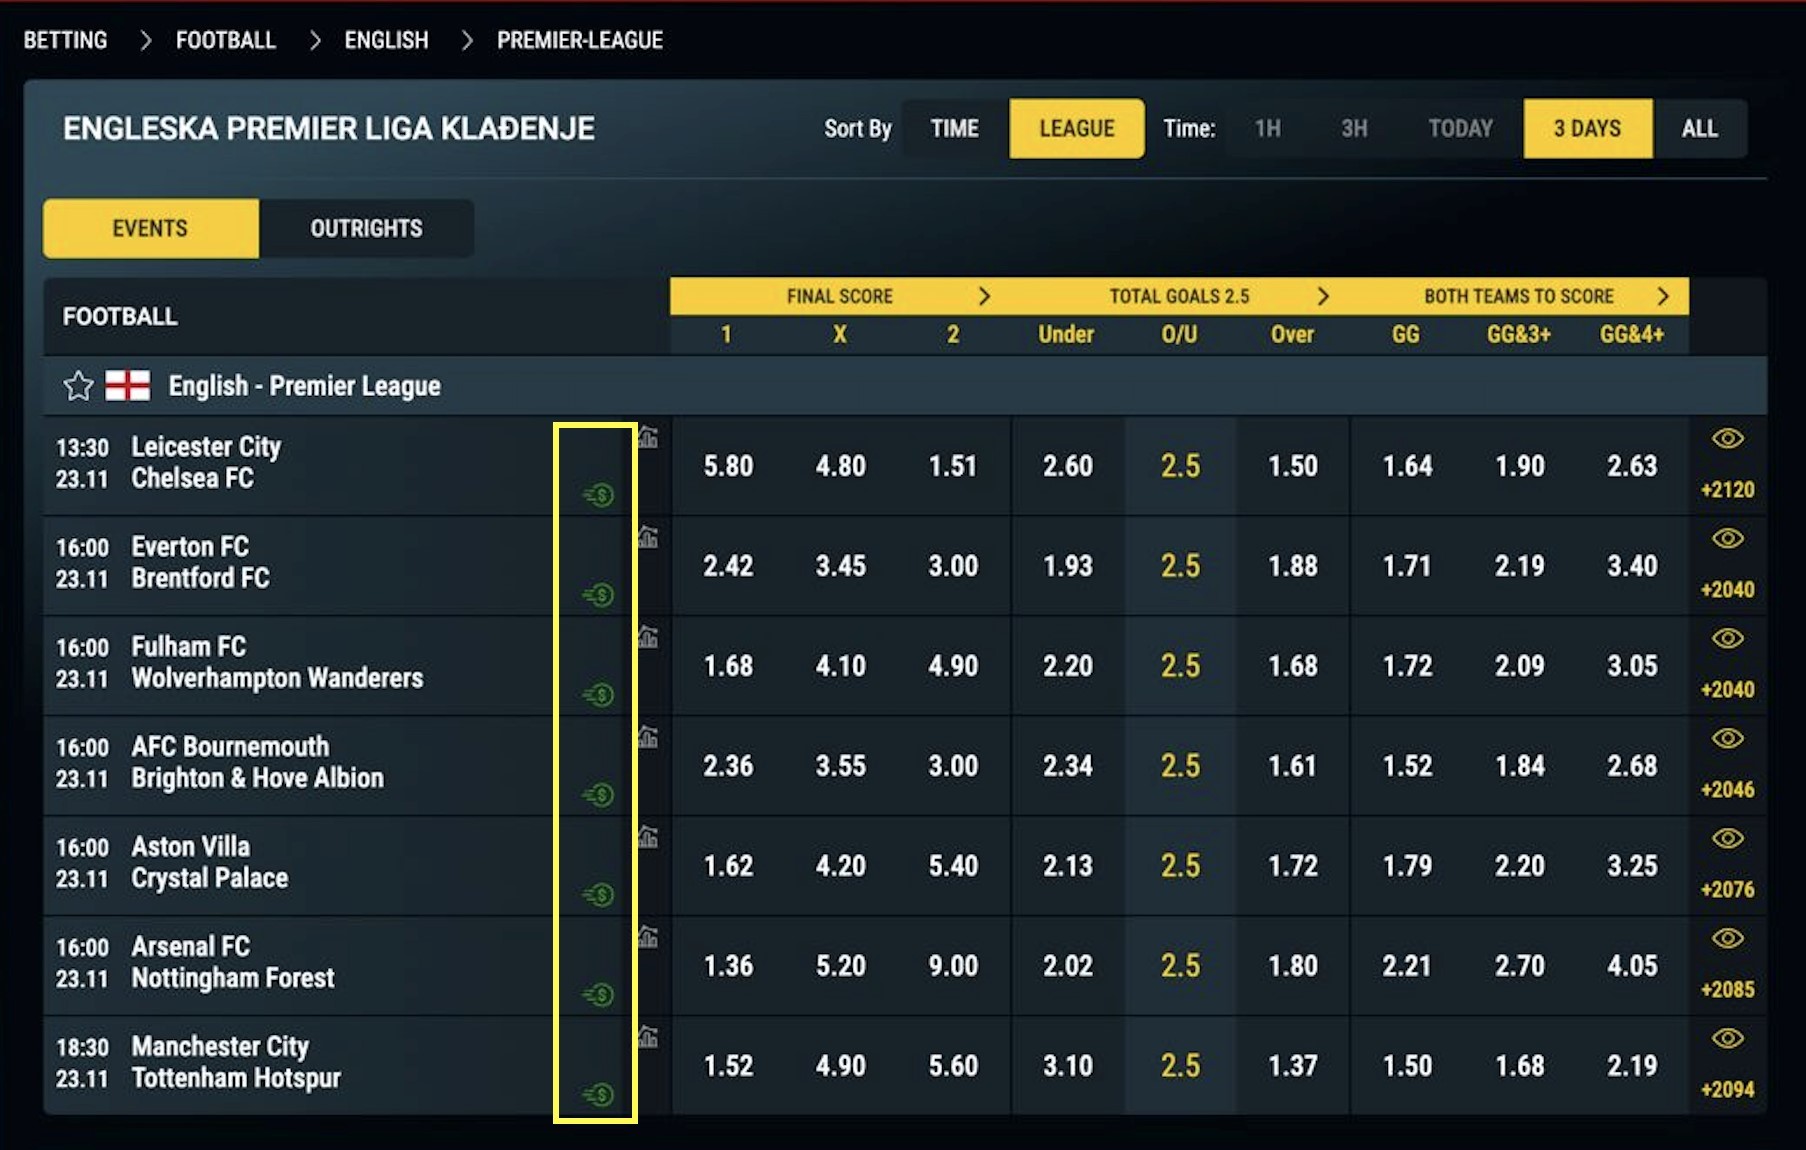Viewport: 1806px width, 1150px height.
Task: Open statistics icon for Bournemouth vs Brighton
Action: pos(649,737)
